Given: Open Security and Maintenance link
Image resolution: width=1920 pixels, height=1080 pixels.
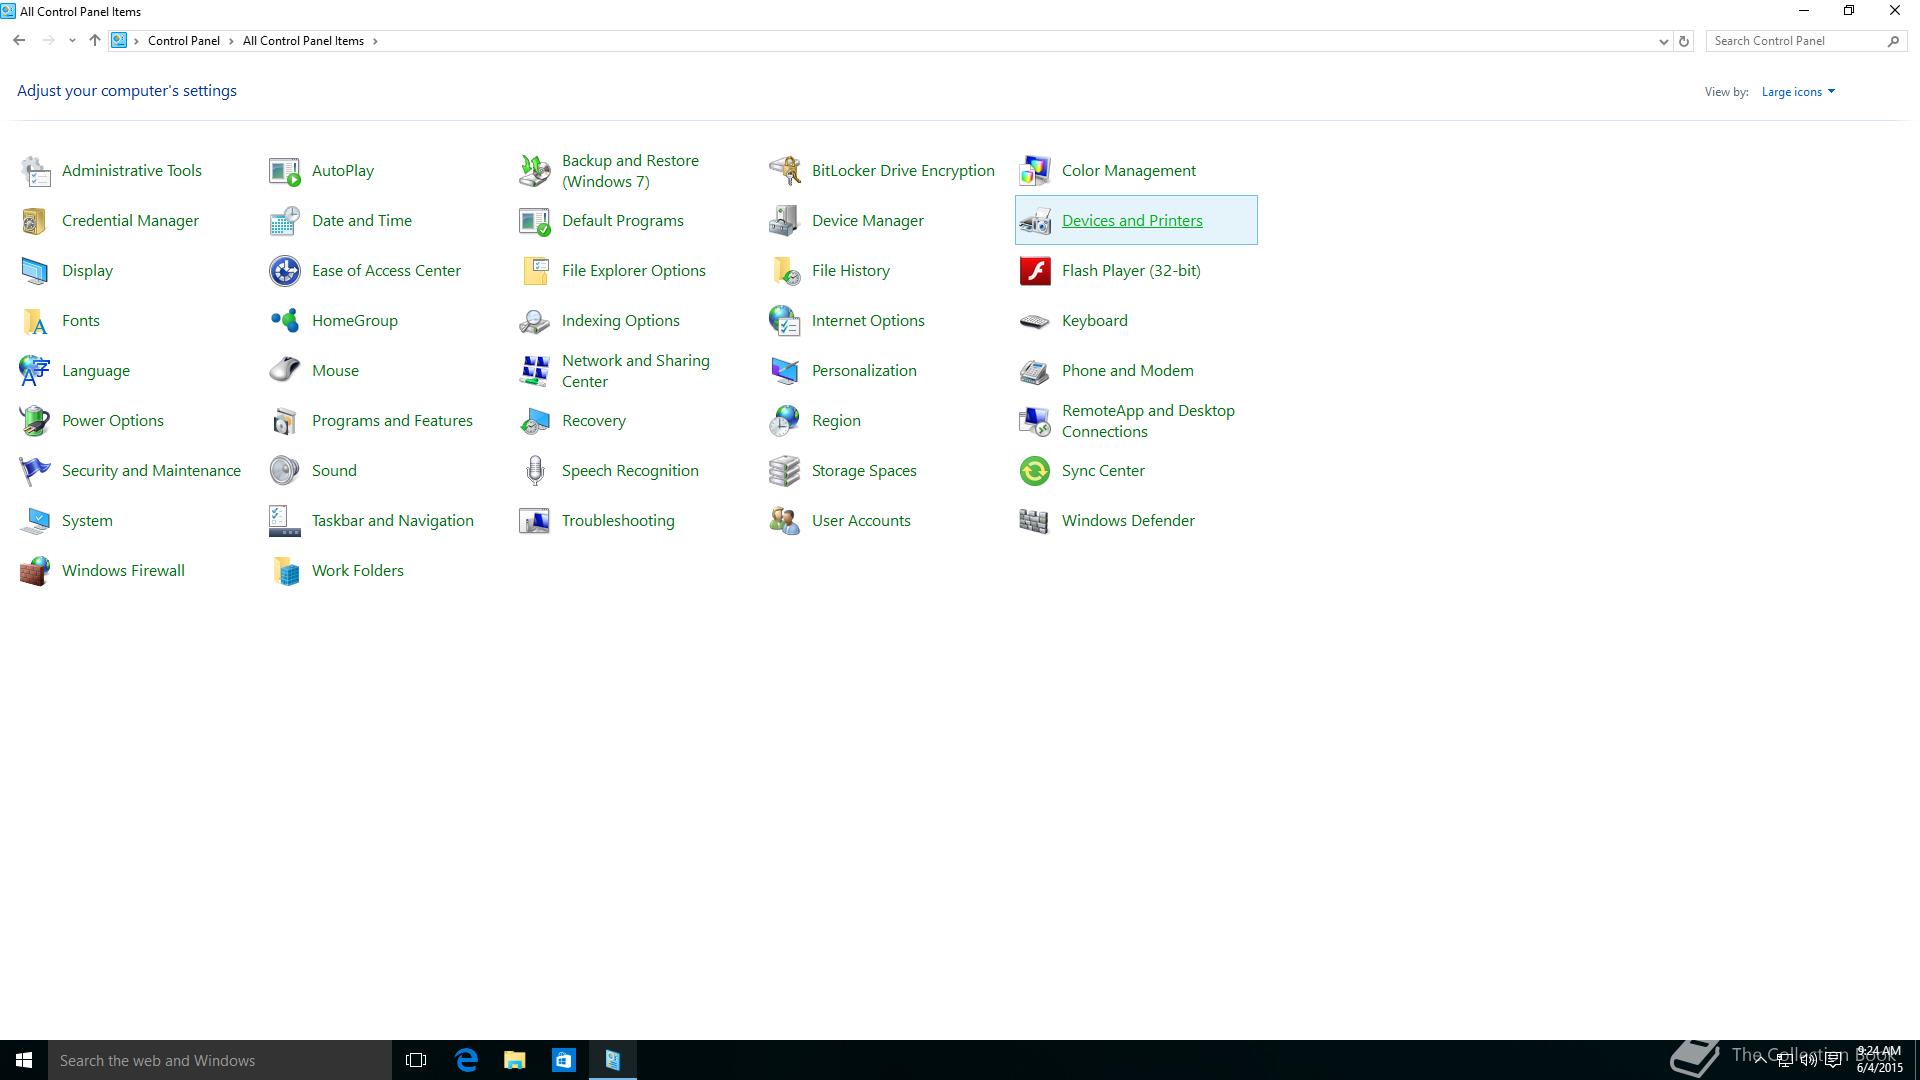Looking at the screenshot, I should coord(151,471).
